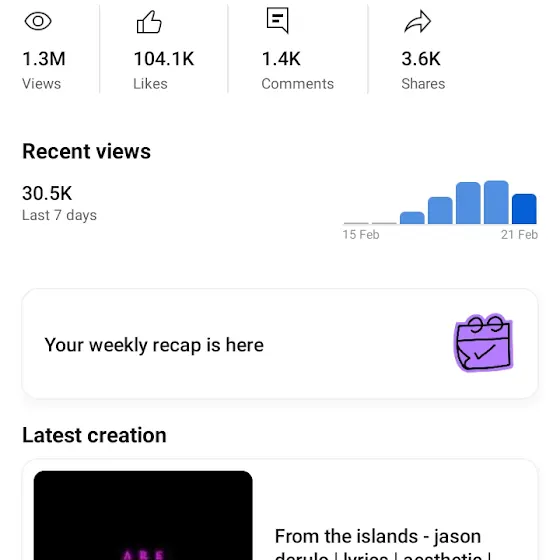560x560 pixels.
Task: Select the dark blue 21 Feb bar
Action: coord(524,209)
